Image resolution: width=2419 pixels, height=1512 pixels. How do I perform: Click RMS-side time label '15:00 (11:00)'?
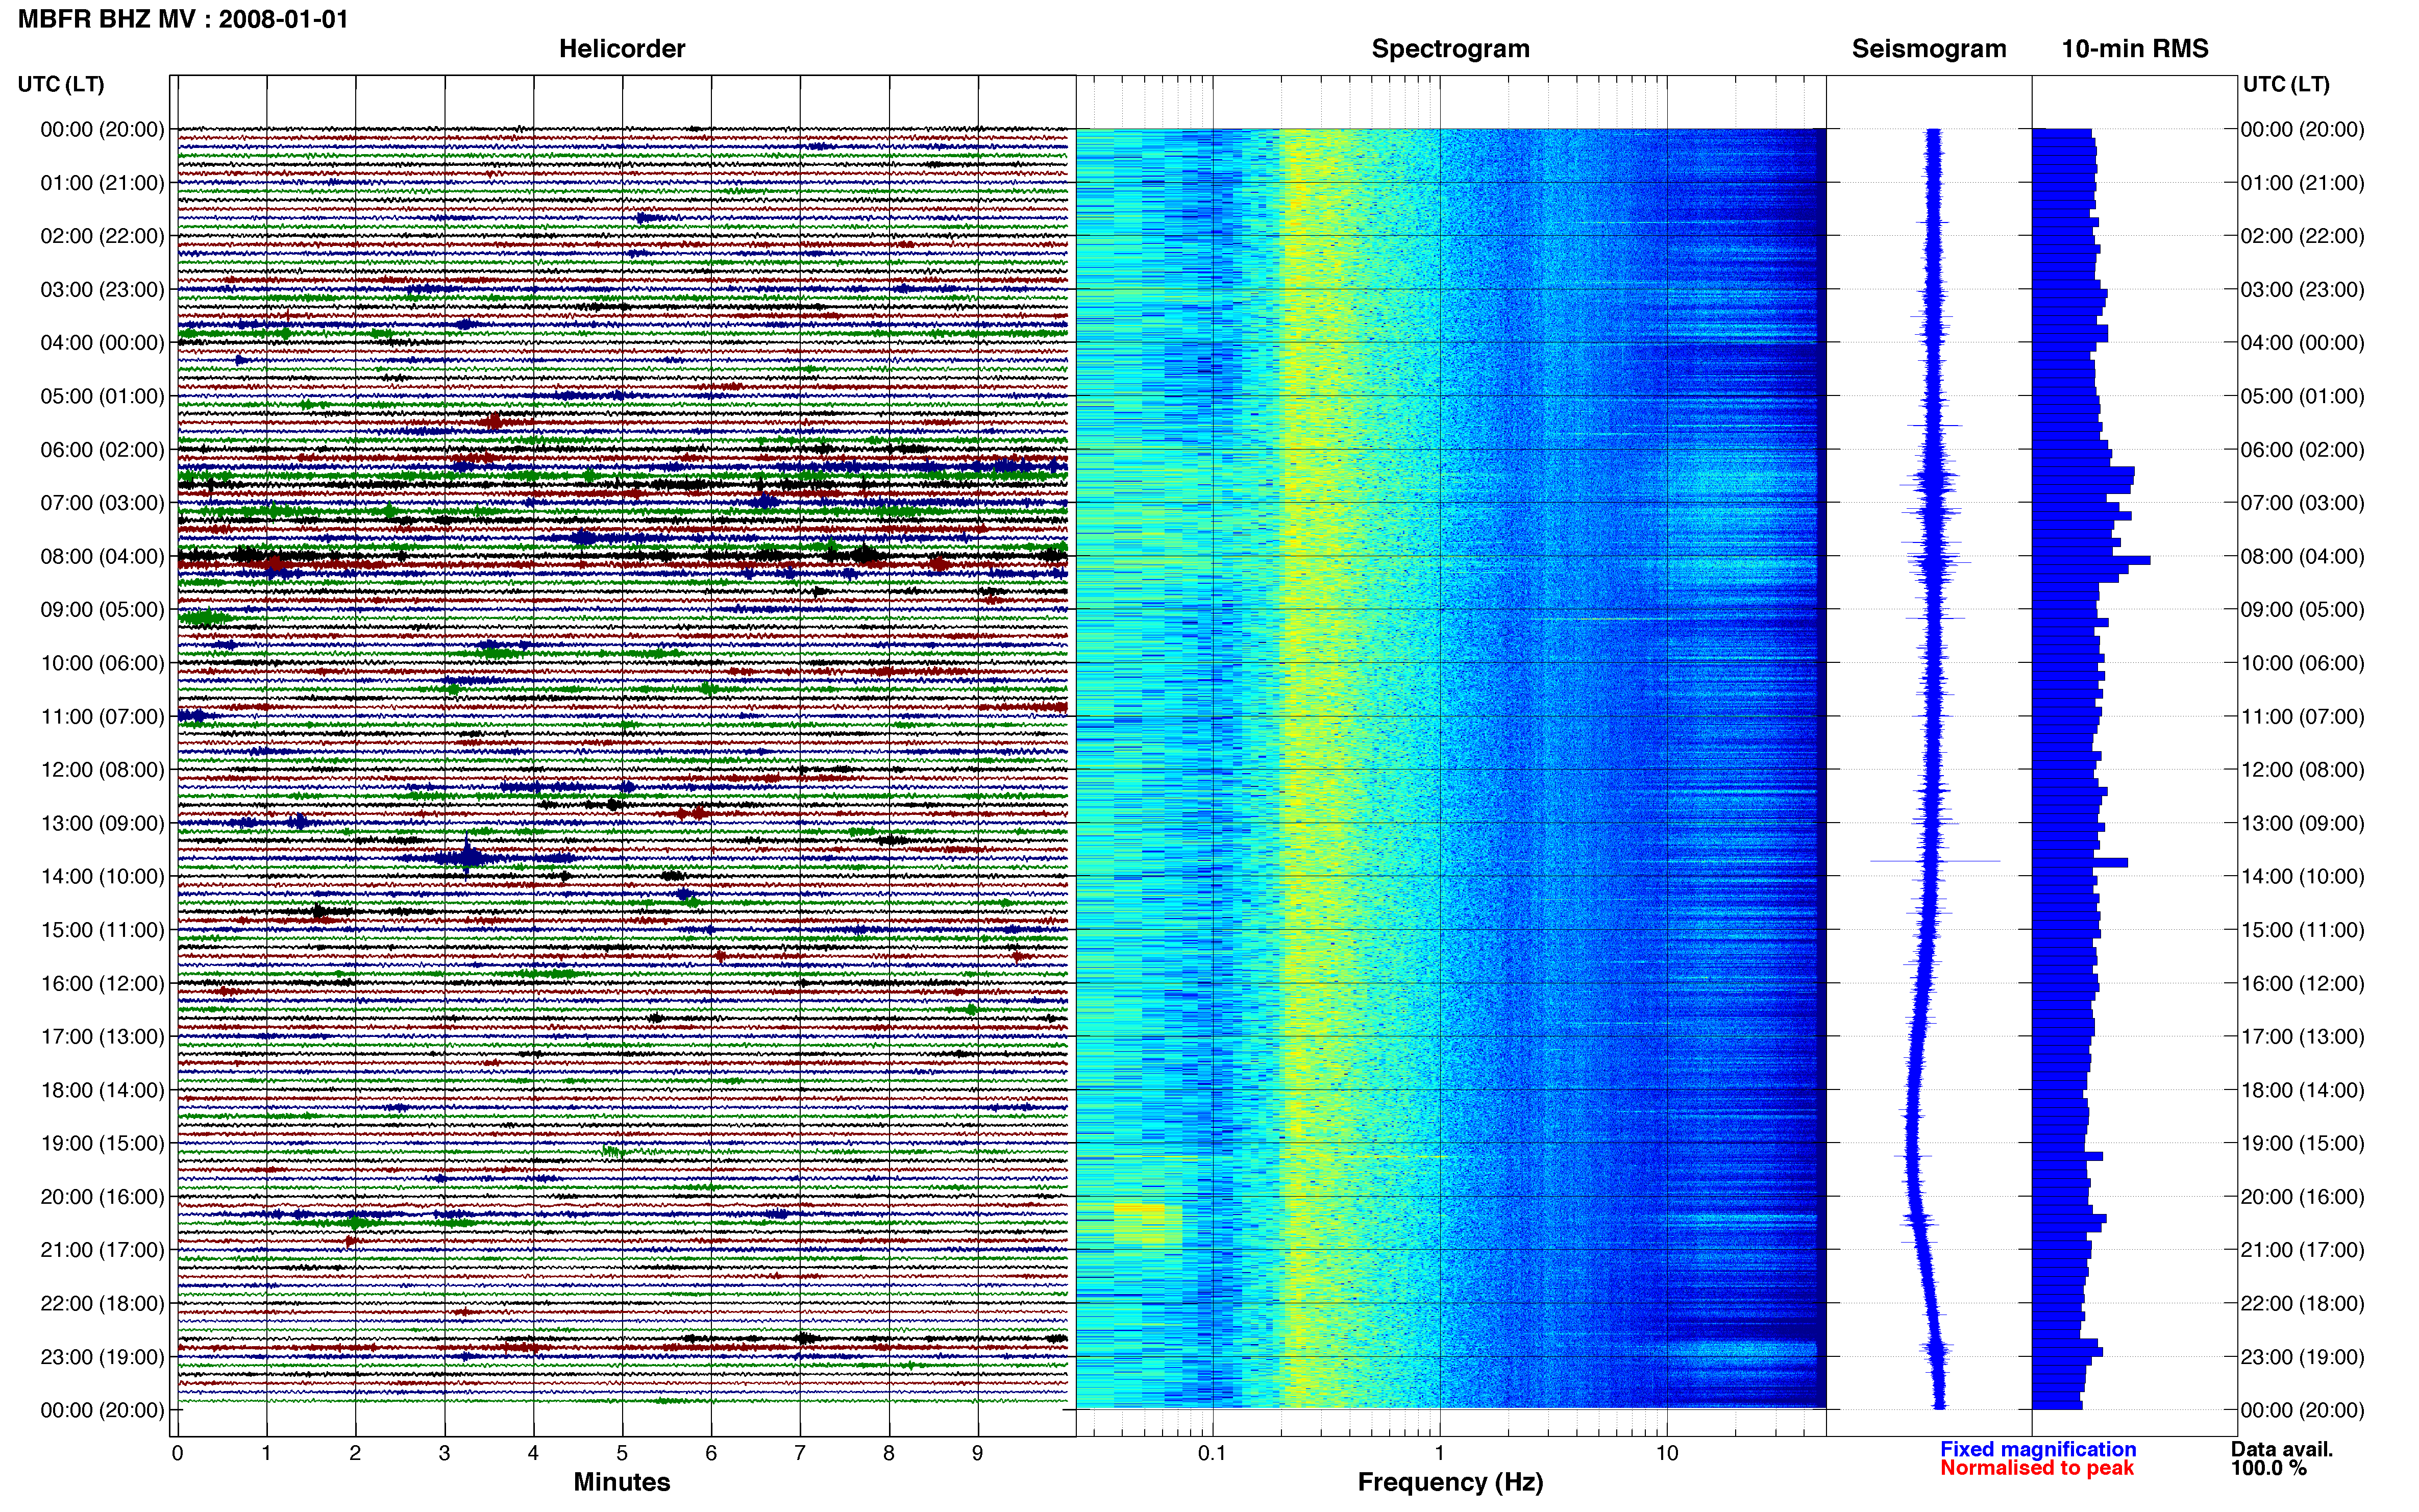(x=2303, y=930)
